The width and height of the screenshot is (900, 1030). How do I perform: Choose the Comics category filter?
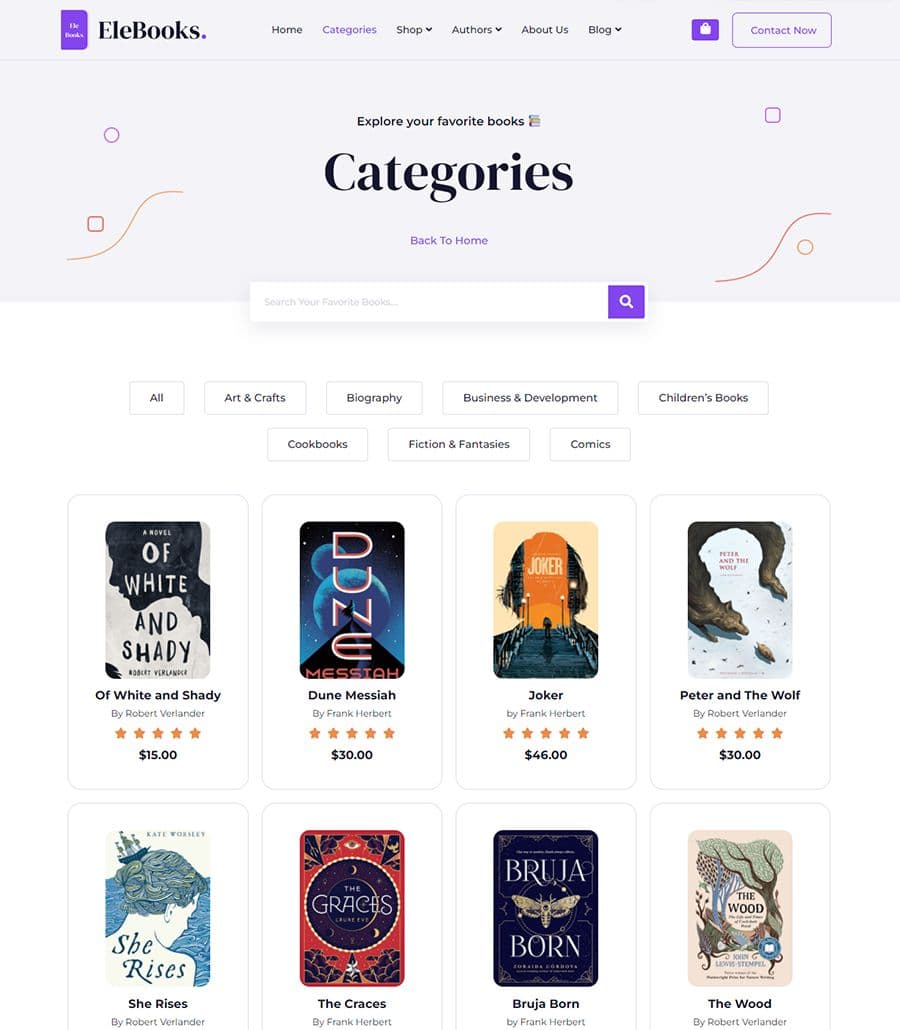tap(590, 444)
